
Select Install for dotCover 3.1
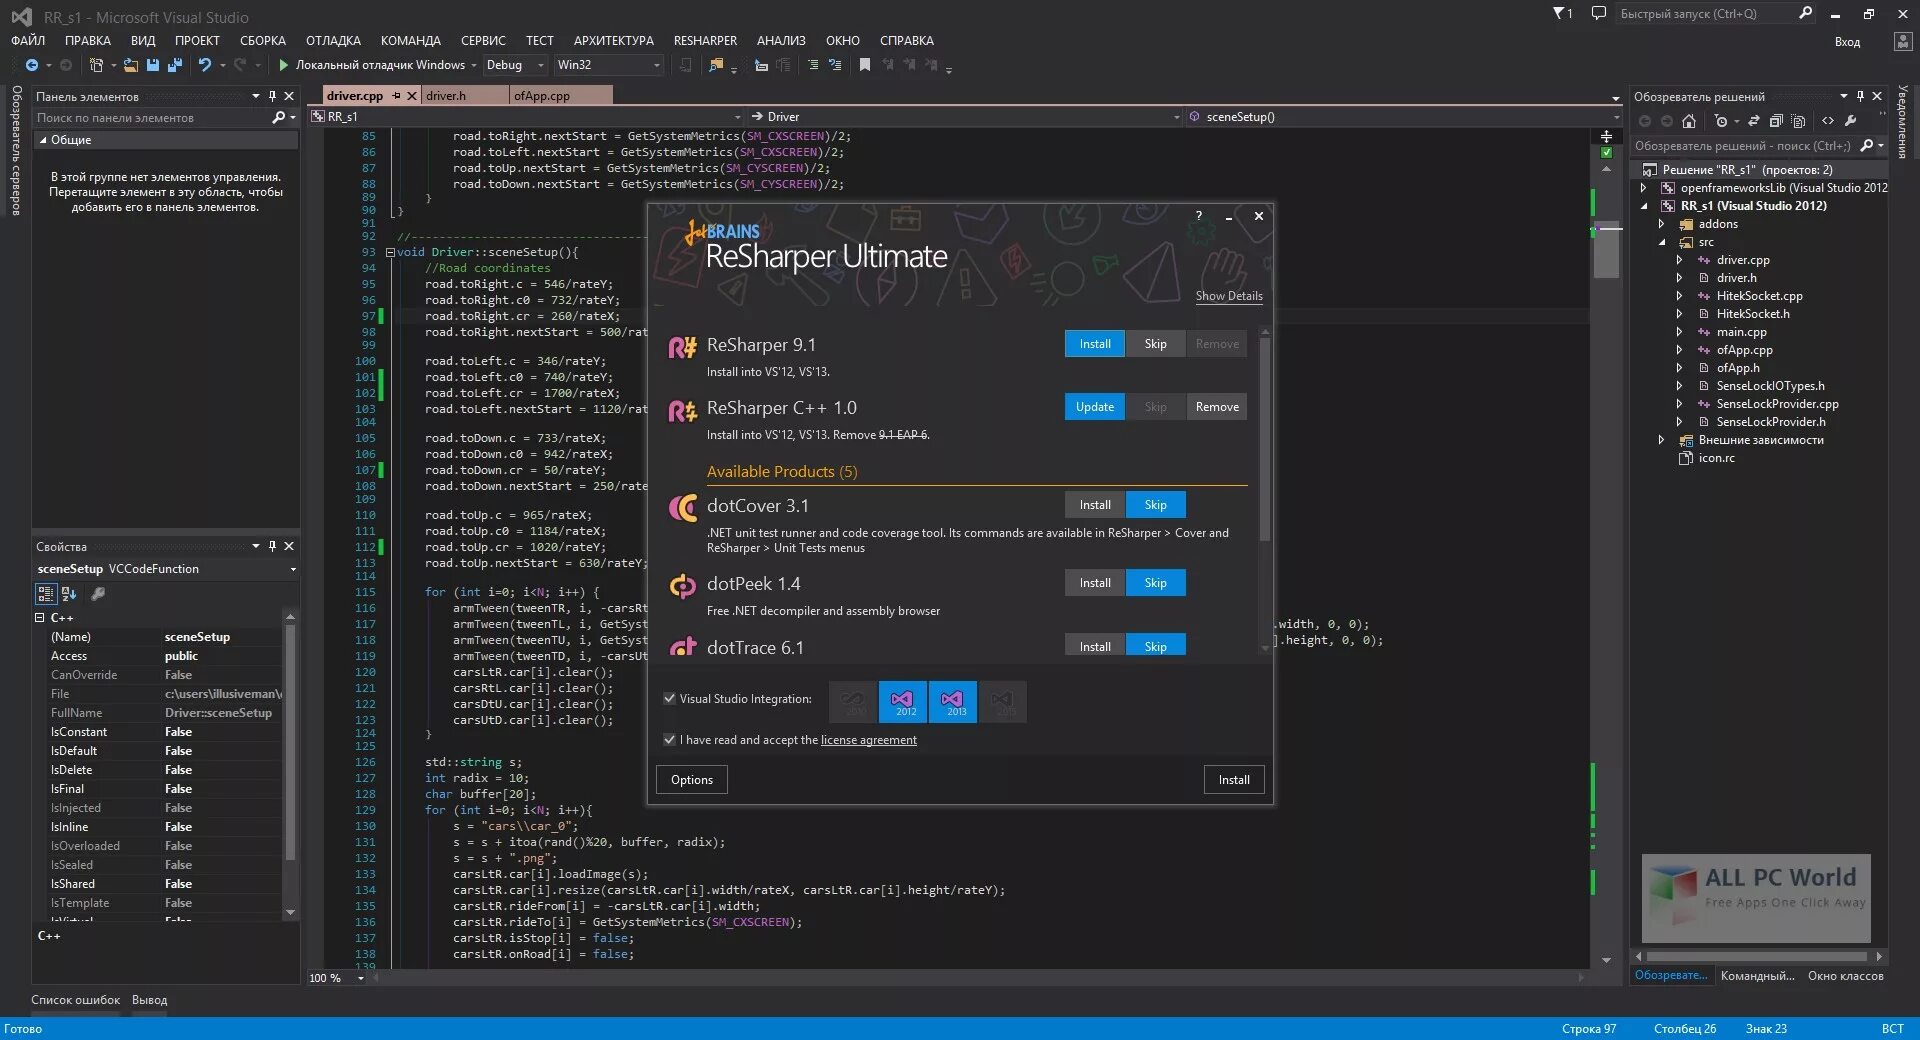[x=1095, y=505]
